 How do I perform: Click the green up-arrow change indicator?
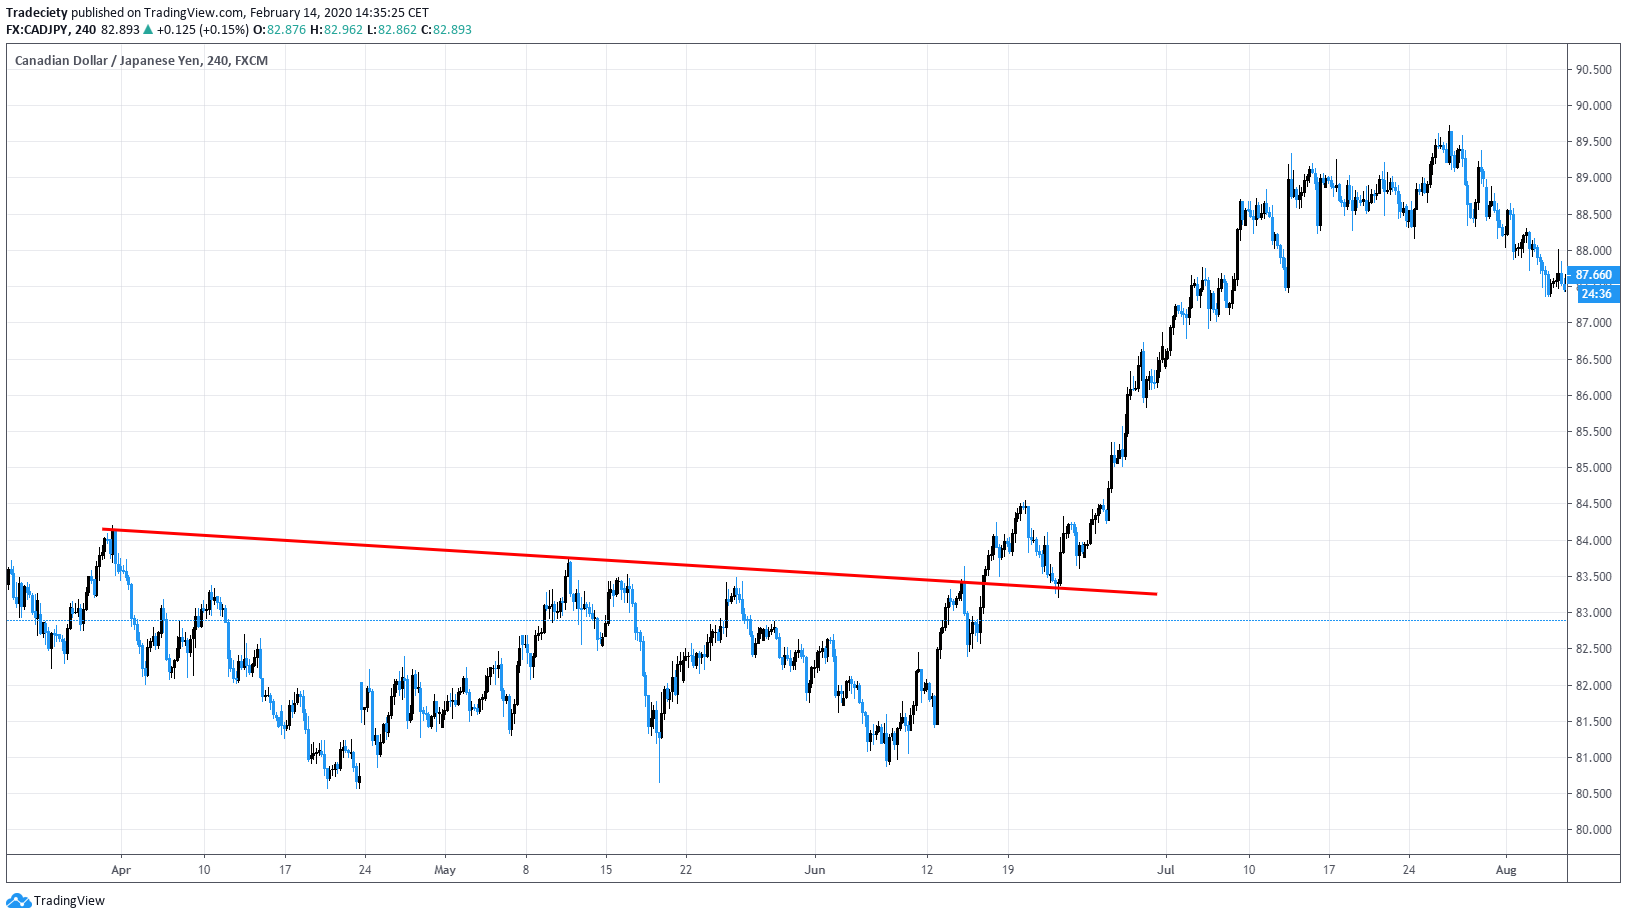tap(147, 30)
